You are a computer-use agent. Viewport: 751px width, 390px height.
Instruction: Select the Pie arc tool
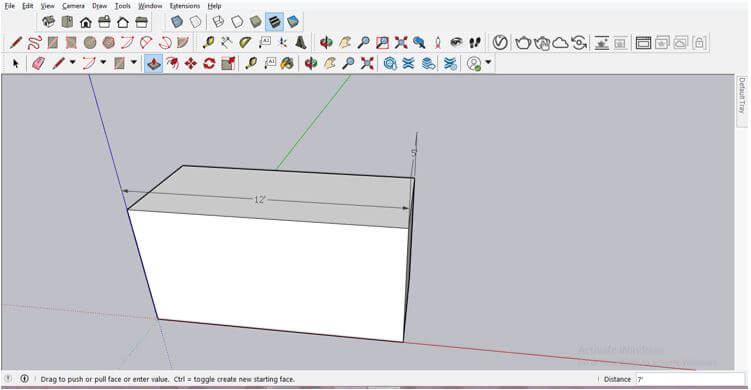click(x=183, y=43)
